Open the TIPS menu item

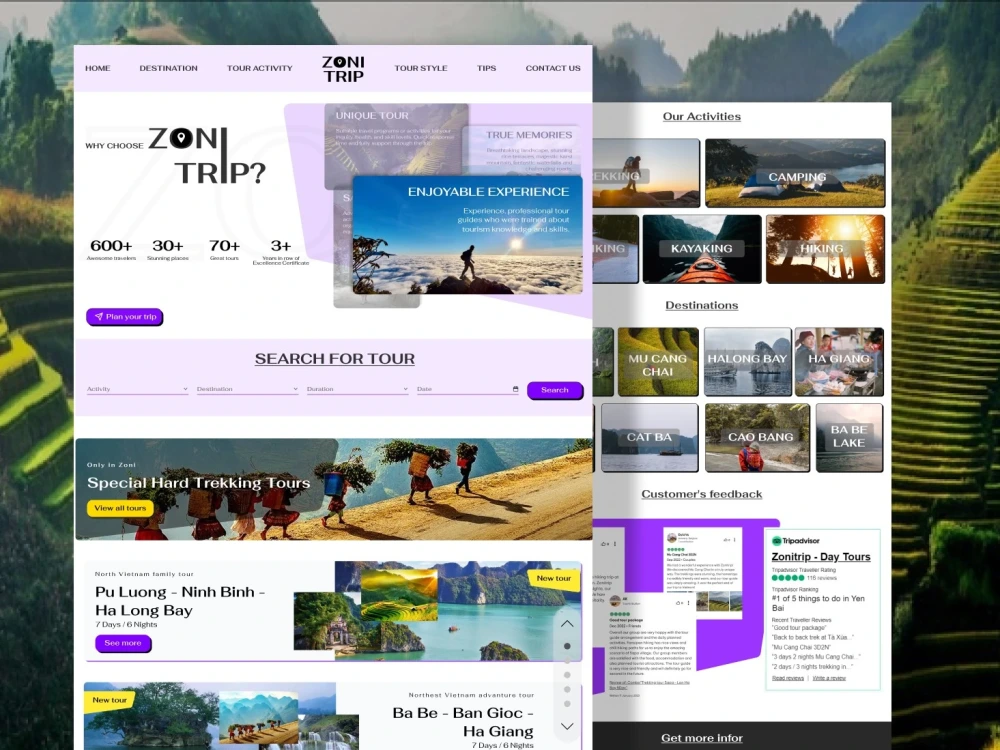[x=487, y=68]
